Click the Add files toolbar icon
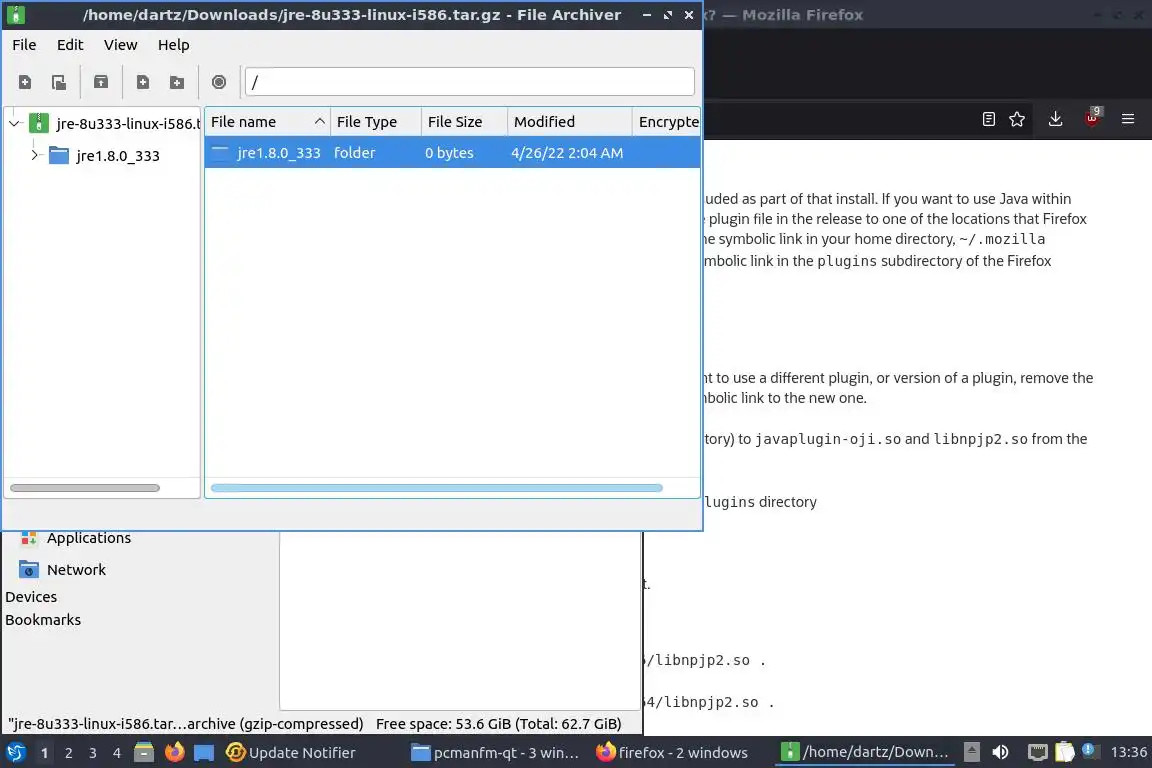The image size is (1152, 768). pyautogui.click(x=143, y=82)
